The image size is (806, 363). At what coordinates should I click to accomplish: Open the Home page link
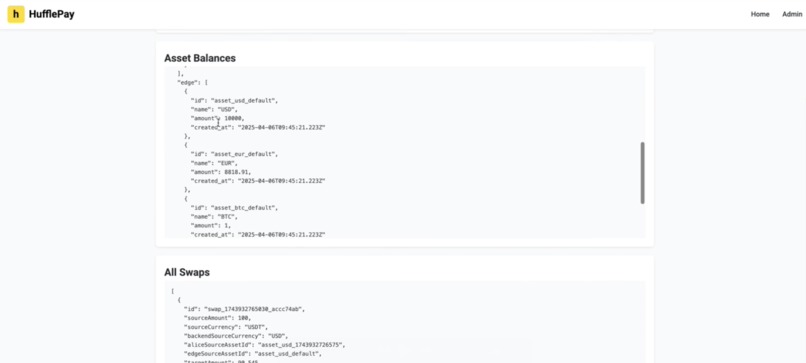pyautogui.click(x=760, y=14)
